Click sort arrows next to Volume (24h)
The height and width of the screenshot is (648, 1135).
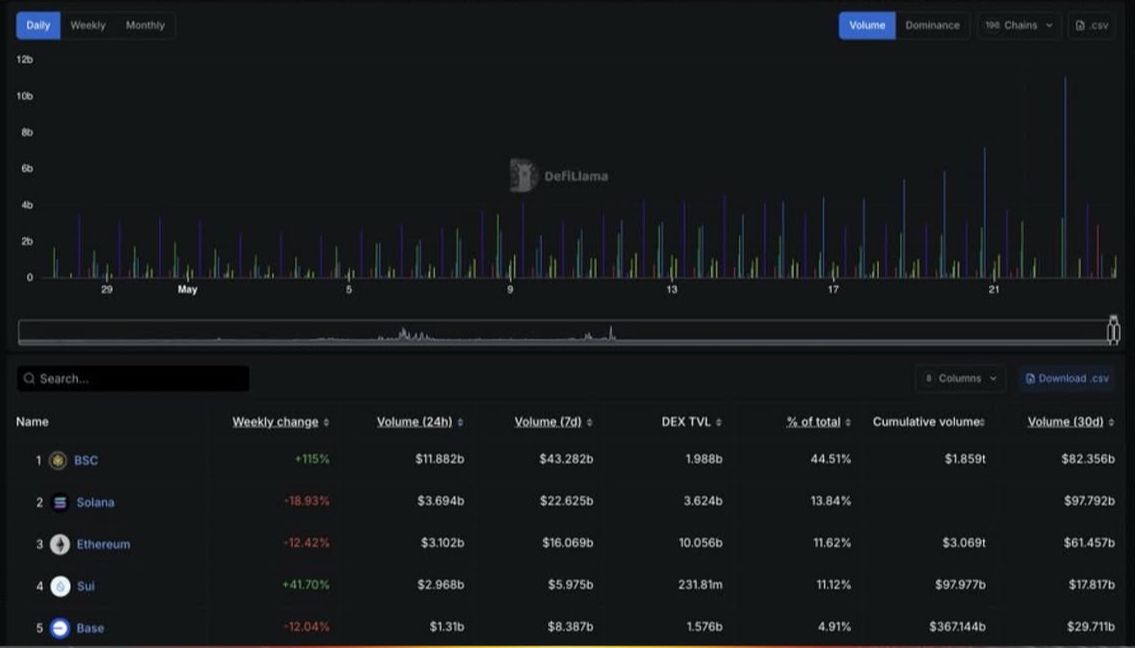(x=460, y=422)
